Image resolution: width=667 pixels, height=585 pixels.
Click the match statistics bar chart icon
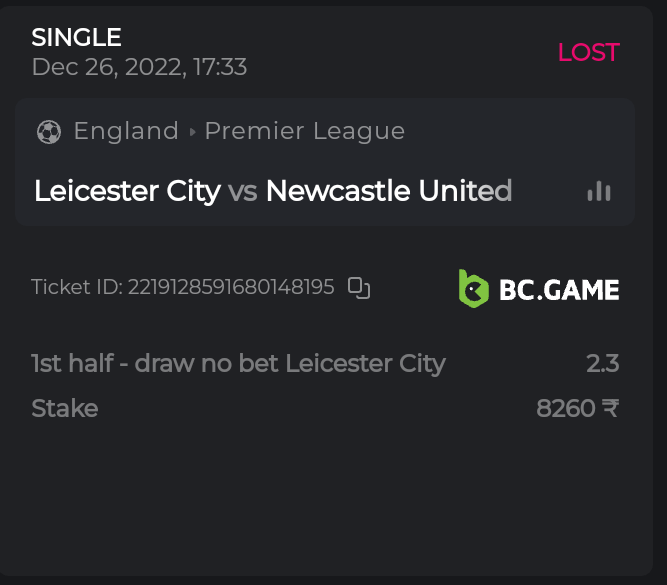(x=599, y=192)
